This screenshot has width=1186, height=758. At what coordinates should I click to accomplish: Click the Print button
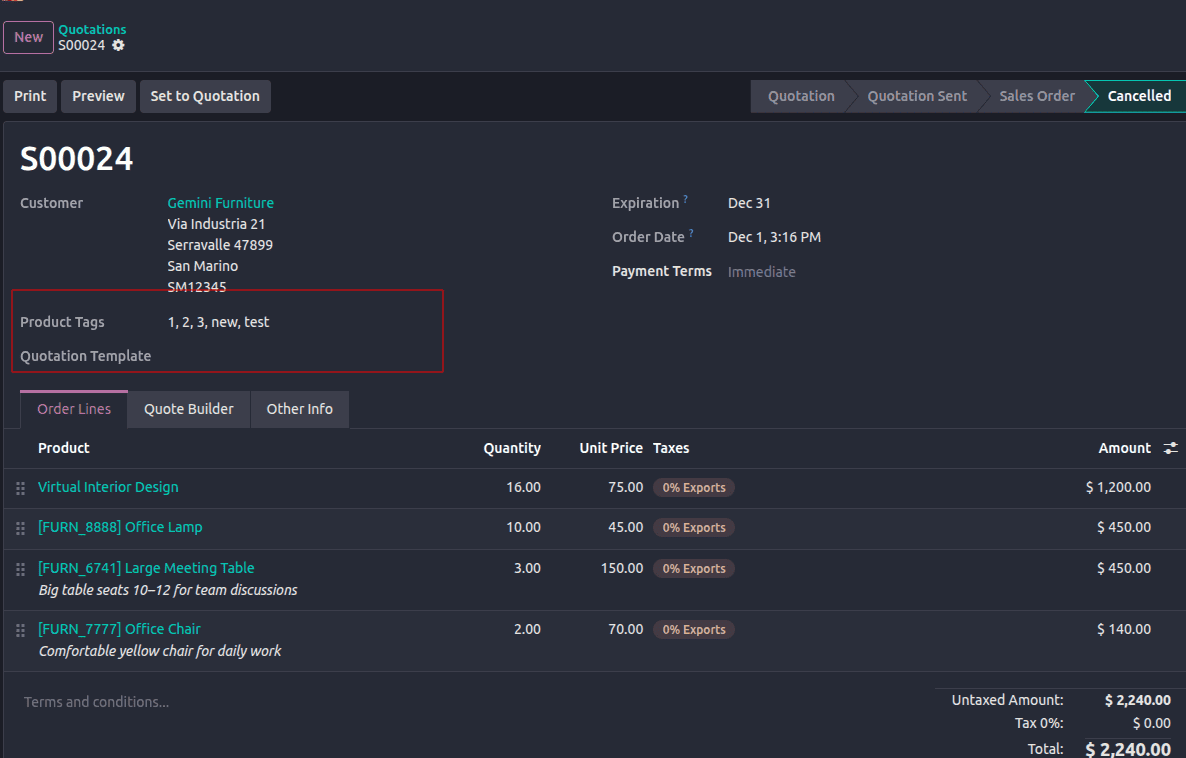pyautogui.click(x=30, y=96)
